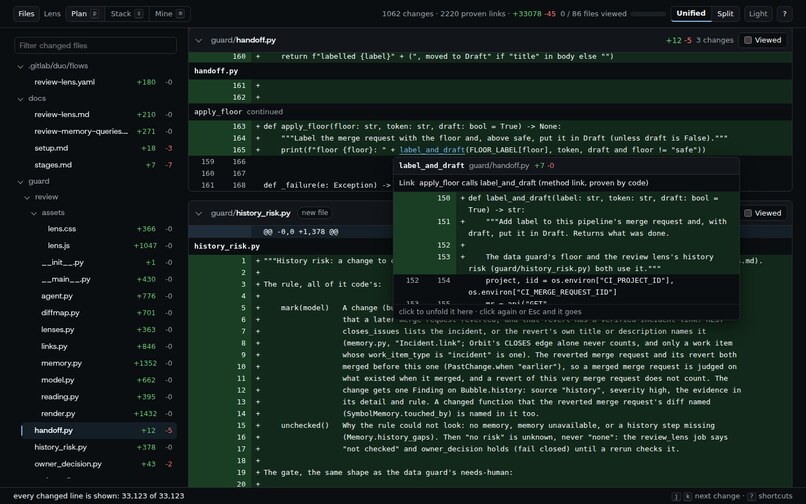Viewport: 806px width, 504px height.
Task: Click the hunk header @@ -0,0 +1,378 @@
Action: [301, 232]
